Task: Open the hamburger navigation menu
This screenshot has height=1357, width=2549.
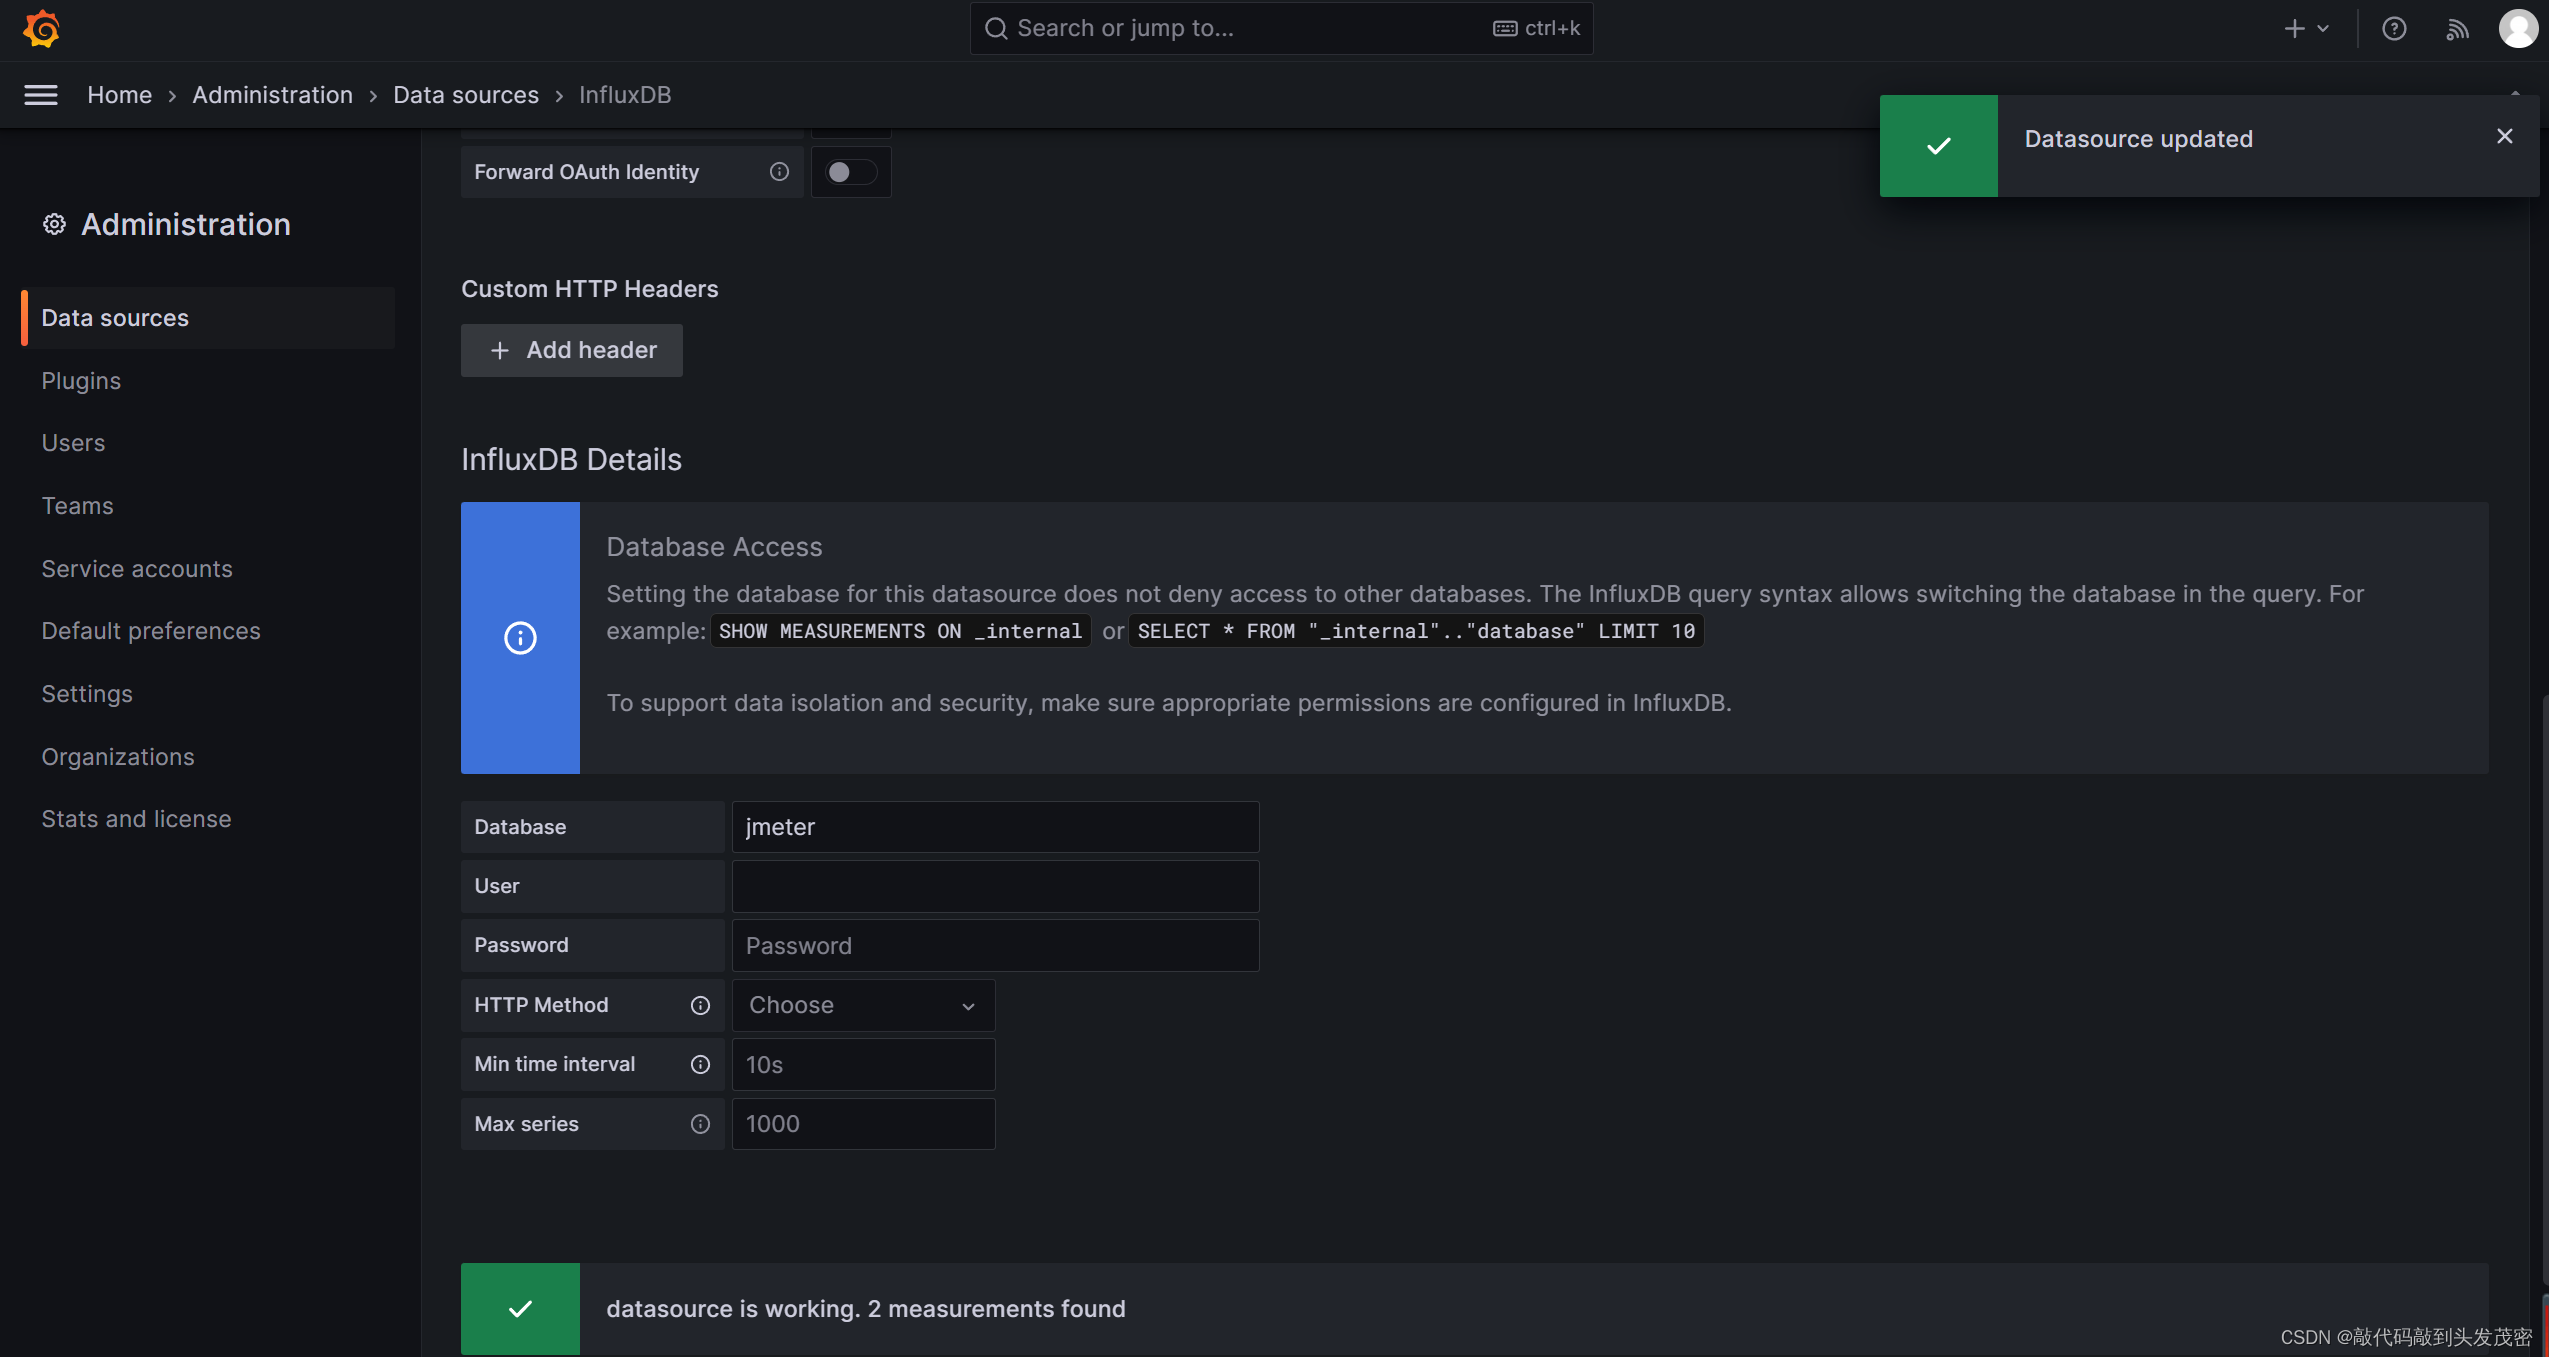Action: (x=41, y=95)
